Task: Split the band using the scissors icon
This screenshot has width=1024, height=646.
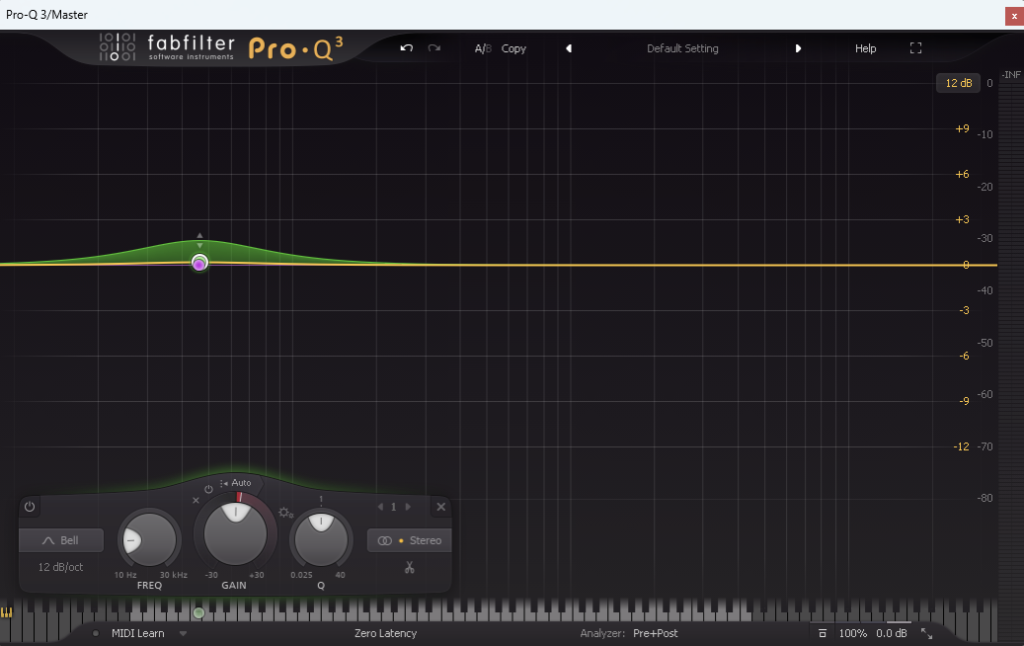Action: pos(409,567)
